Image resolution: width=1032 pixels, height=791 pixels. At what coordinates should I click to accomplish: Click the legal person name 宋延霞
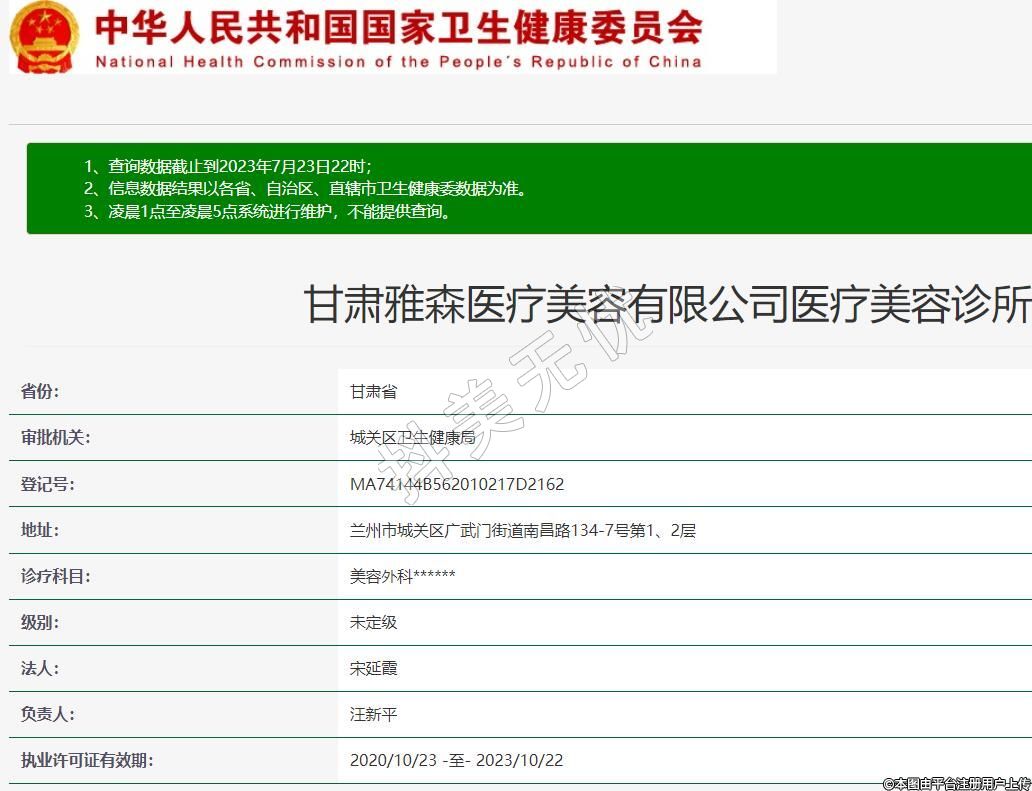[x=373, y=668]
